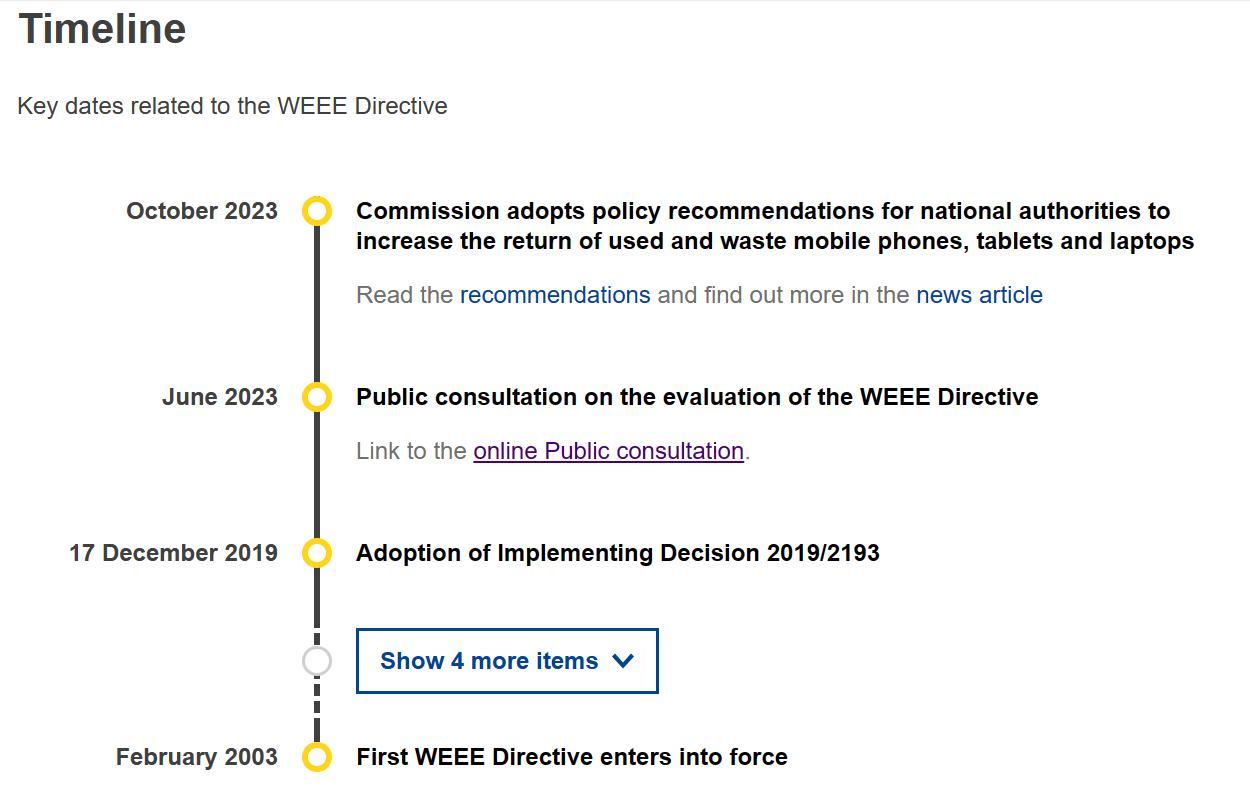
Task: Click the grey hidden-items timeline circle
Action: point(316,661)
